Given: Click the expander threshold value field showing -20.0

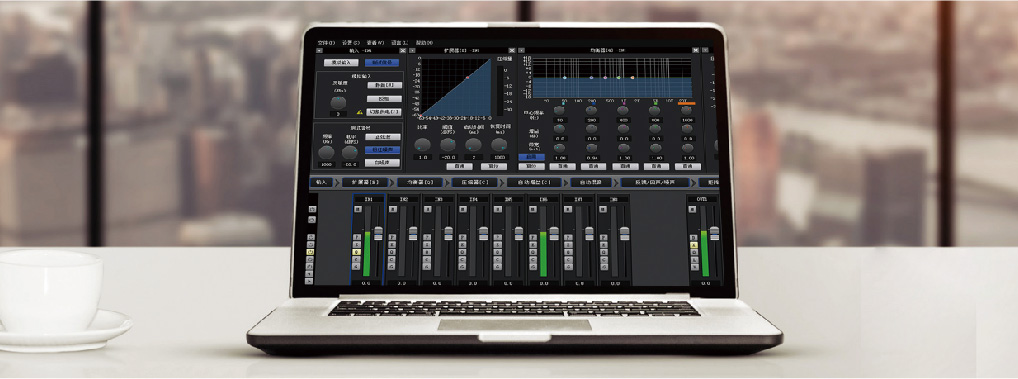Looking at the screenshot, I should click(x=448, y=157).
